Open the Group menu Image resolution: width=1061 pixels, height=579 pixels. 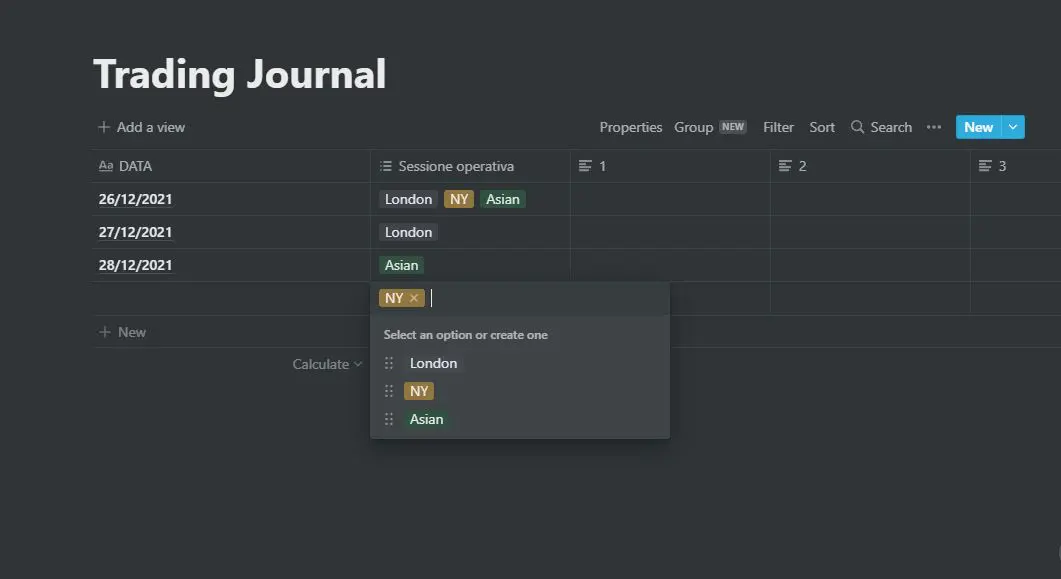(x=694, y=127)
